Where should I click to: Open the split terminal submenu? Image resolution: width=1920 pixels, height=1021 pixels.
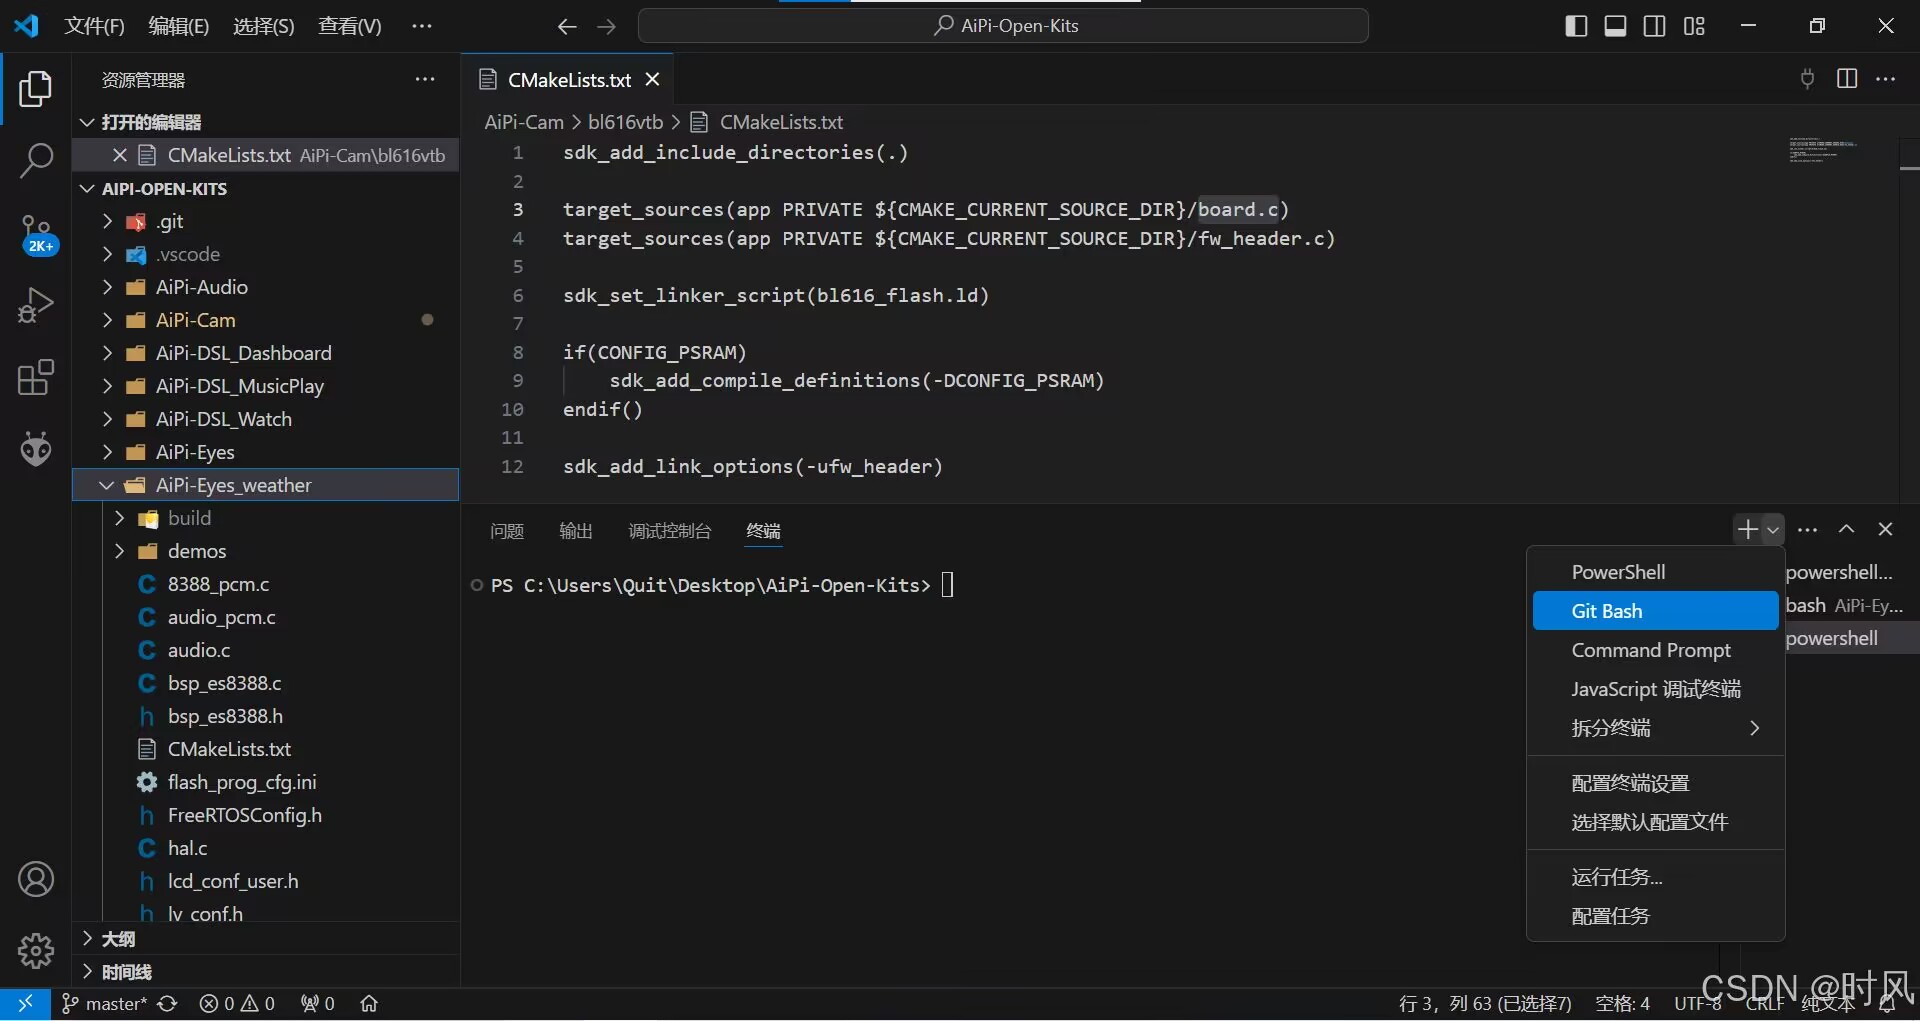[x=1655, y=728]
